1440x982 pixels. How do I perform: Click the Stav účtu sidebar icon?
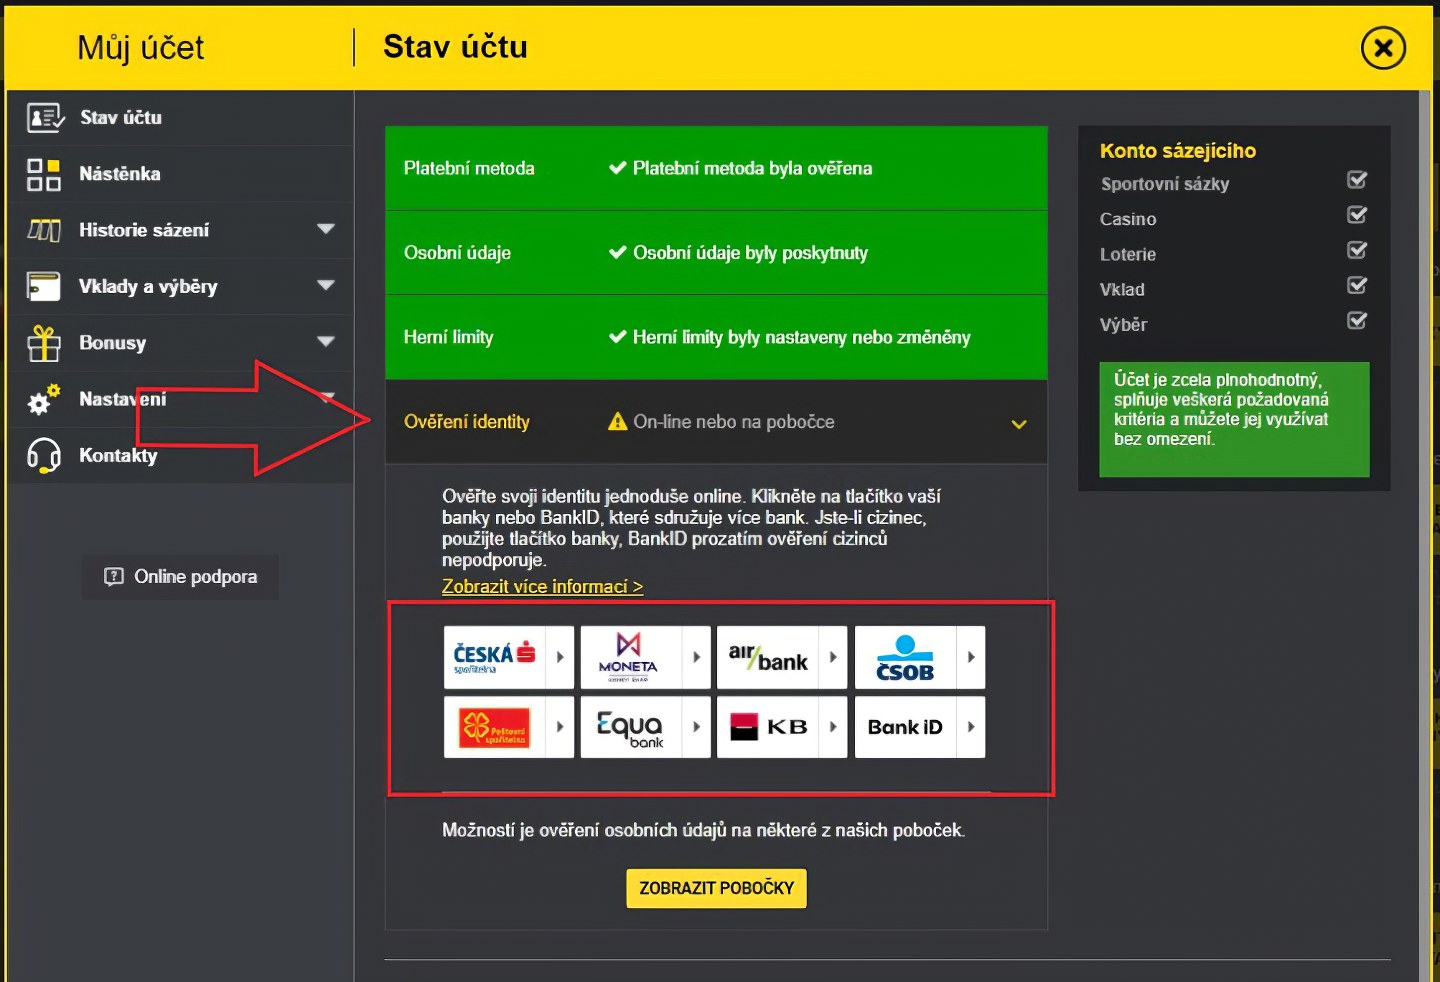point(45,118)
